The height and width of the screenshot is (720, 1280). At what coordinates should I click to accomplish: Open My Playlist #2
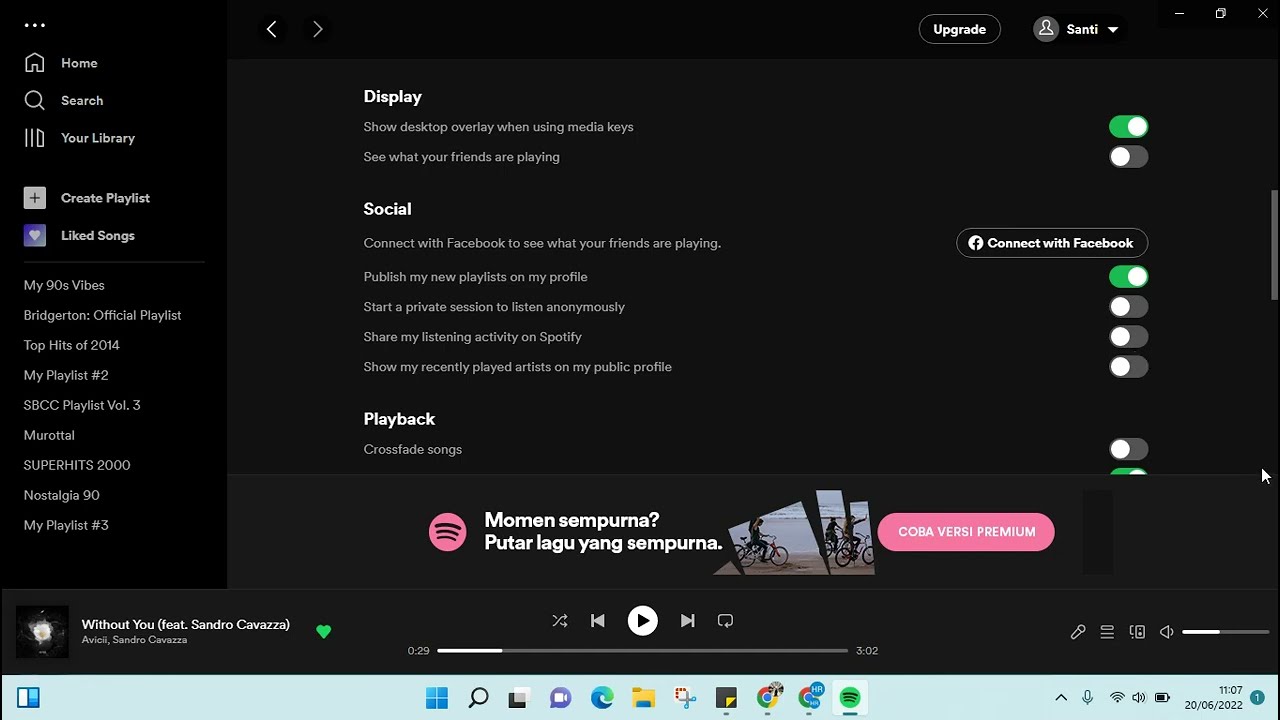pos(66,375)
